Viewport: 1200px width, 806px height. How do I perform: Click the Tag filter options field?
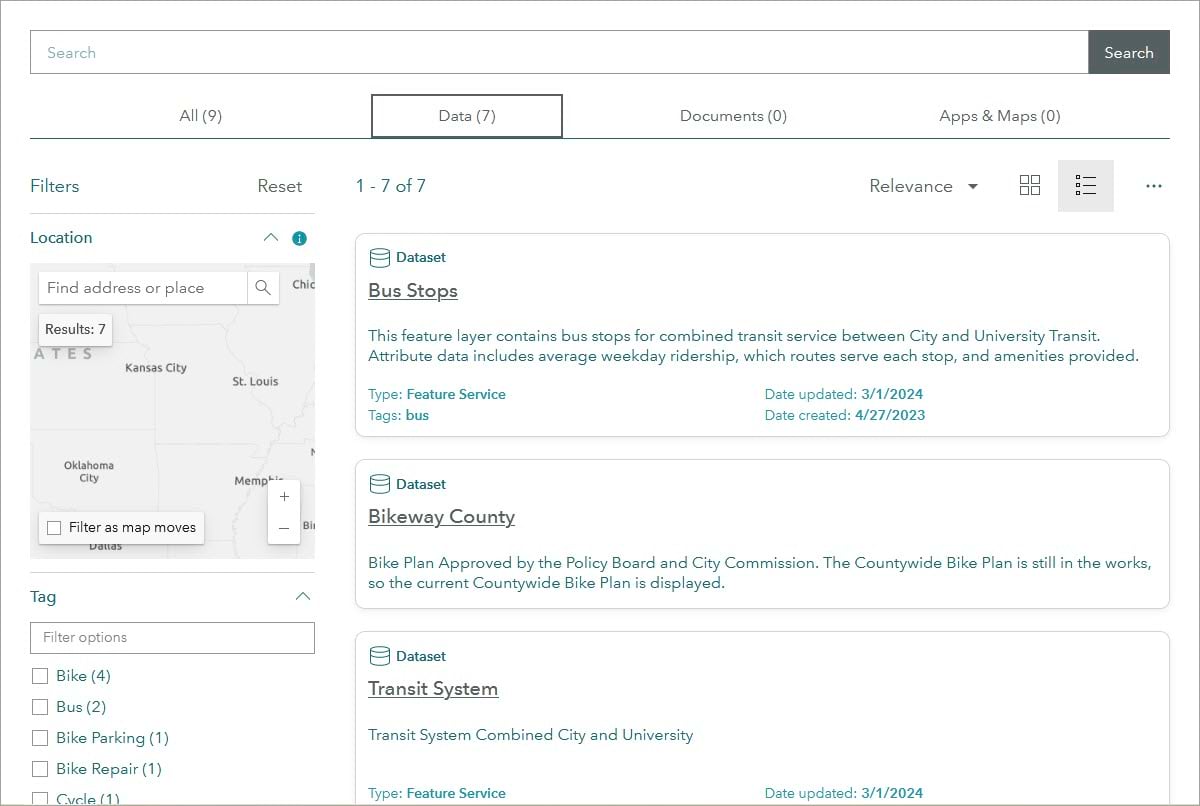tap(172, 638)
